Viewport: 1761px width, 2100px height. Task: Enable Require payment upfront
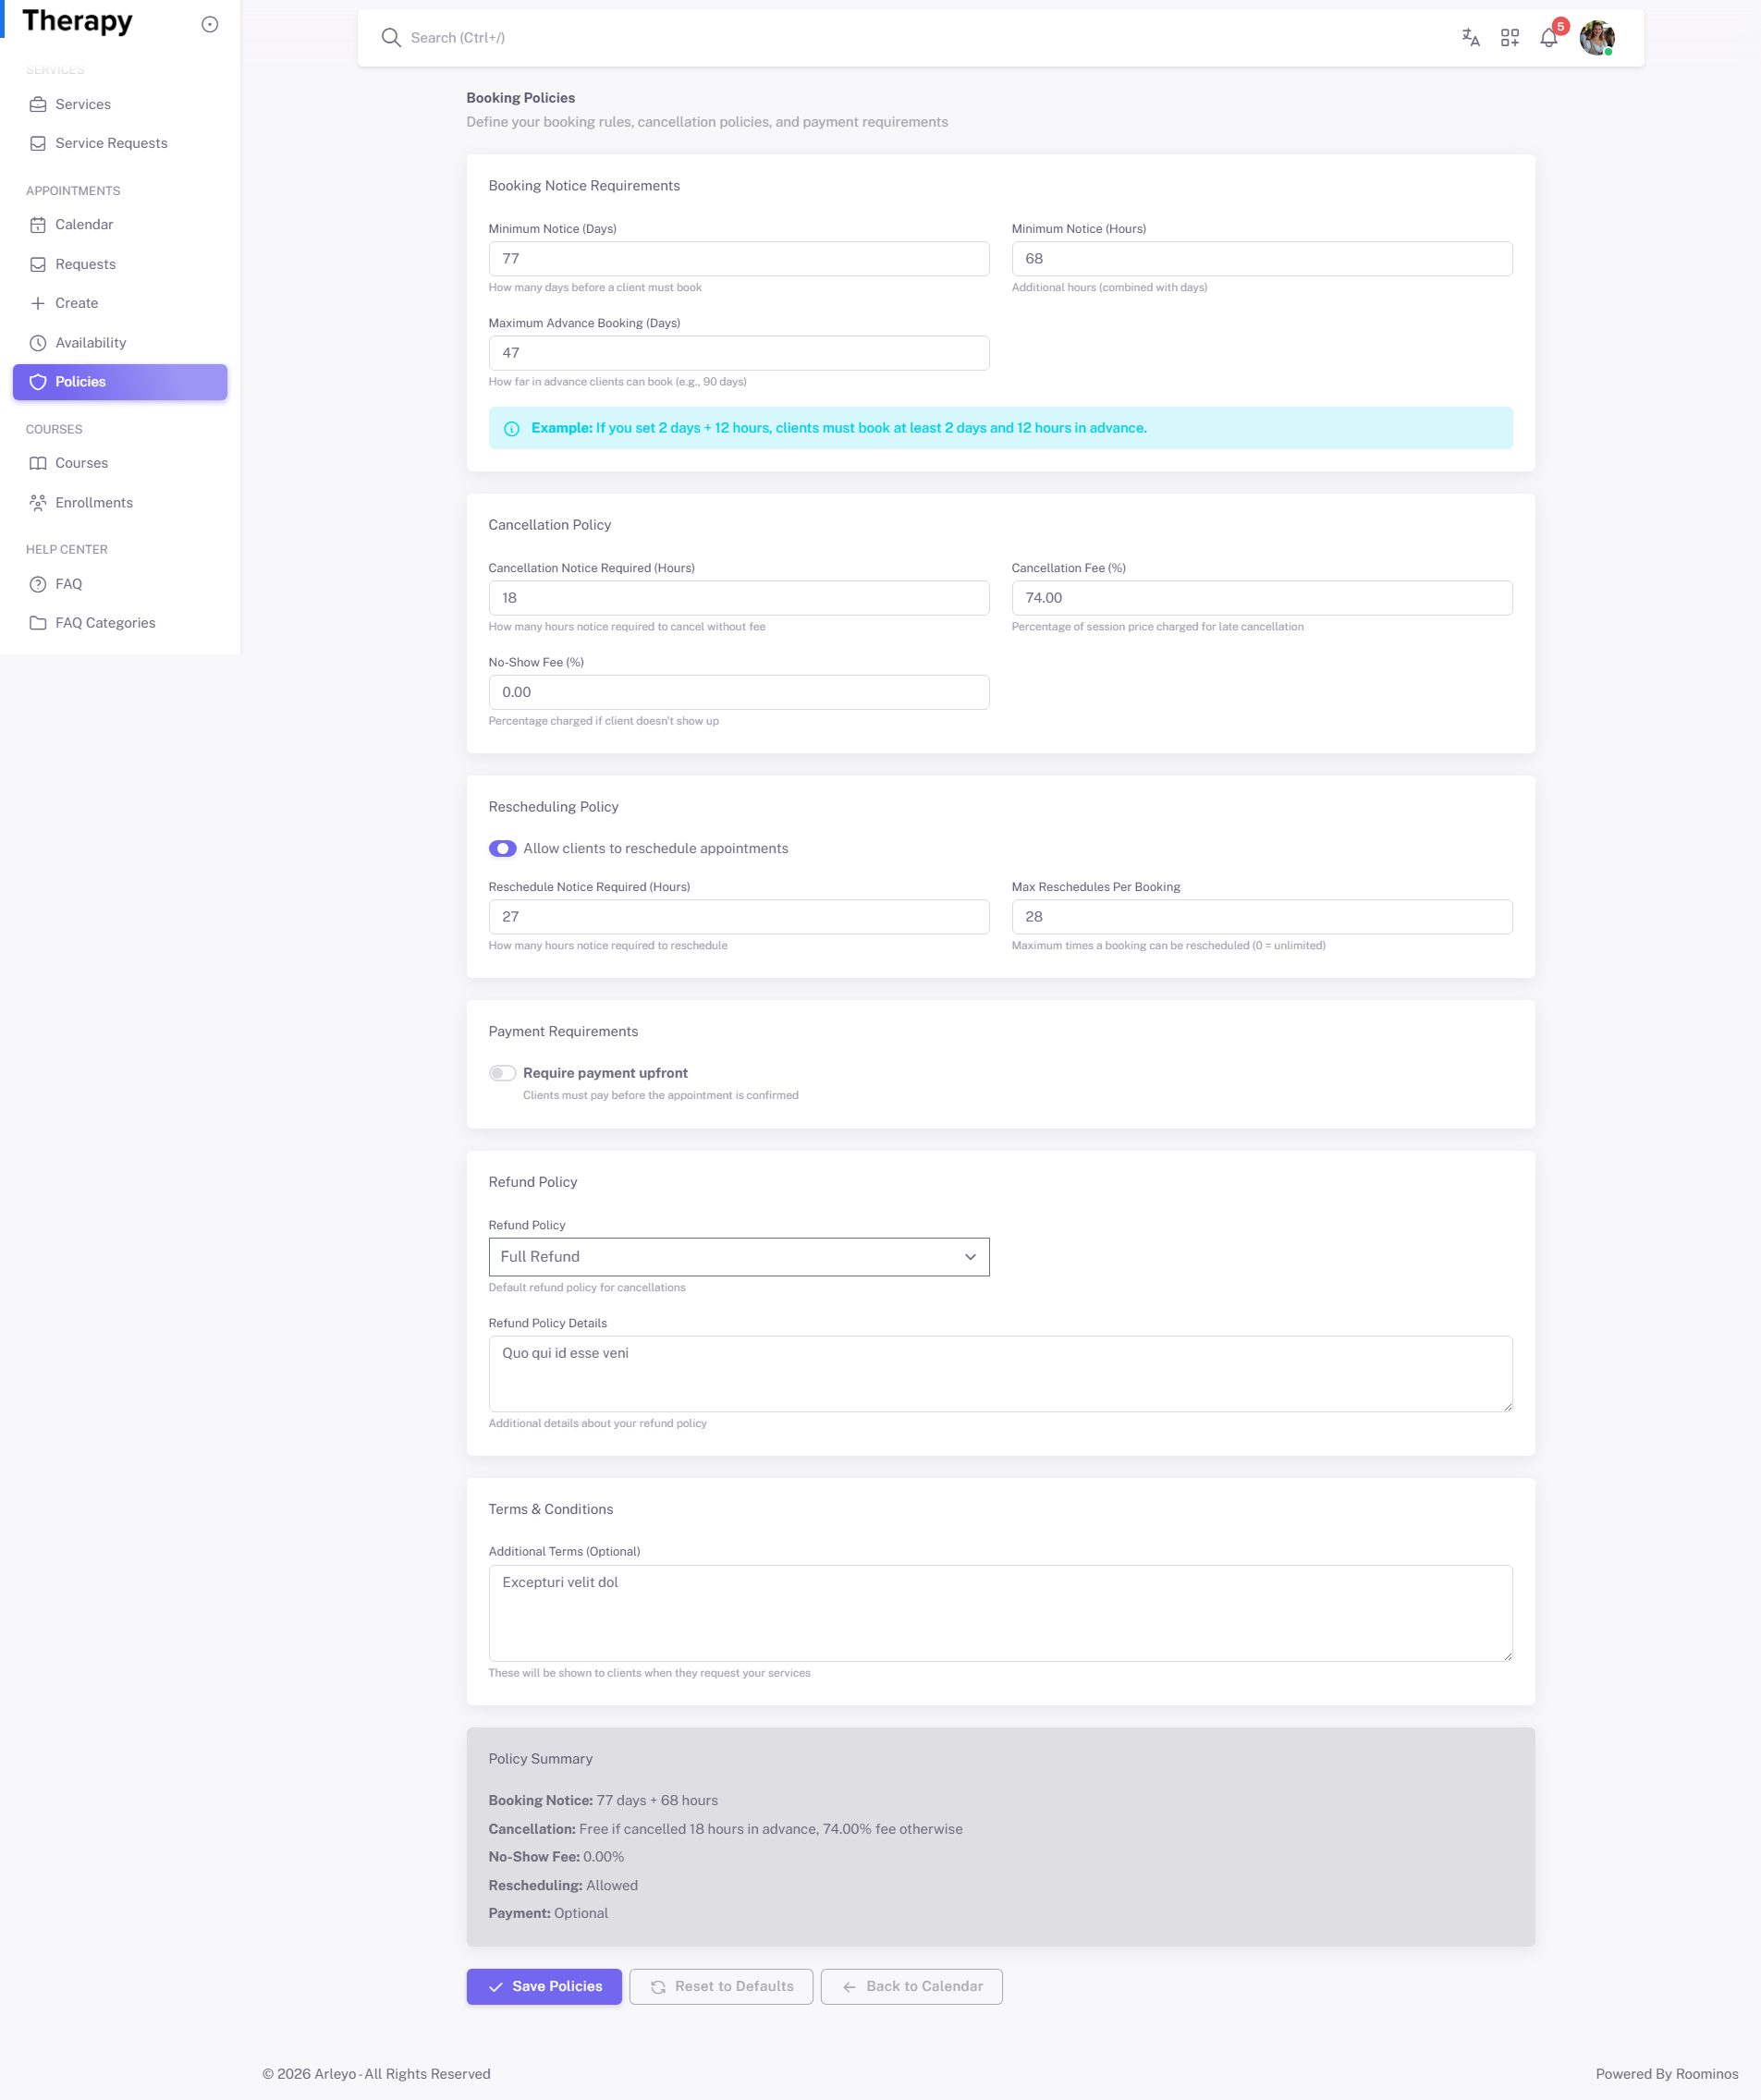pos(503,1072)
